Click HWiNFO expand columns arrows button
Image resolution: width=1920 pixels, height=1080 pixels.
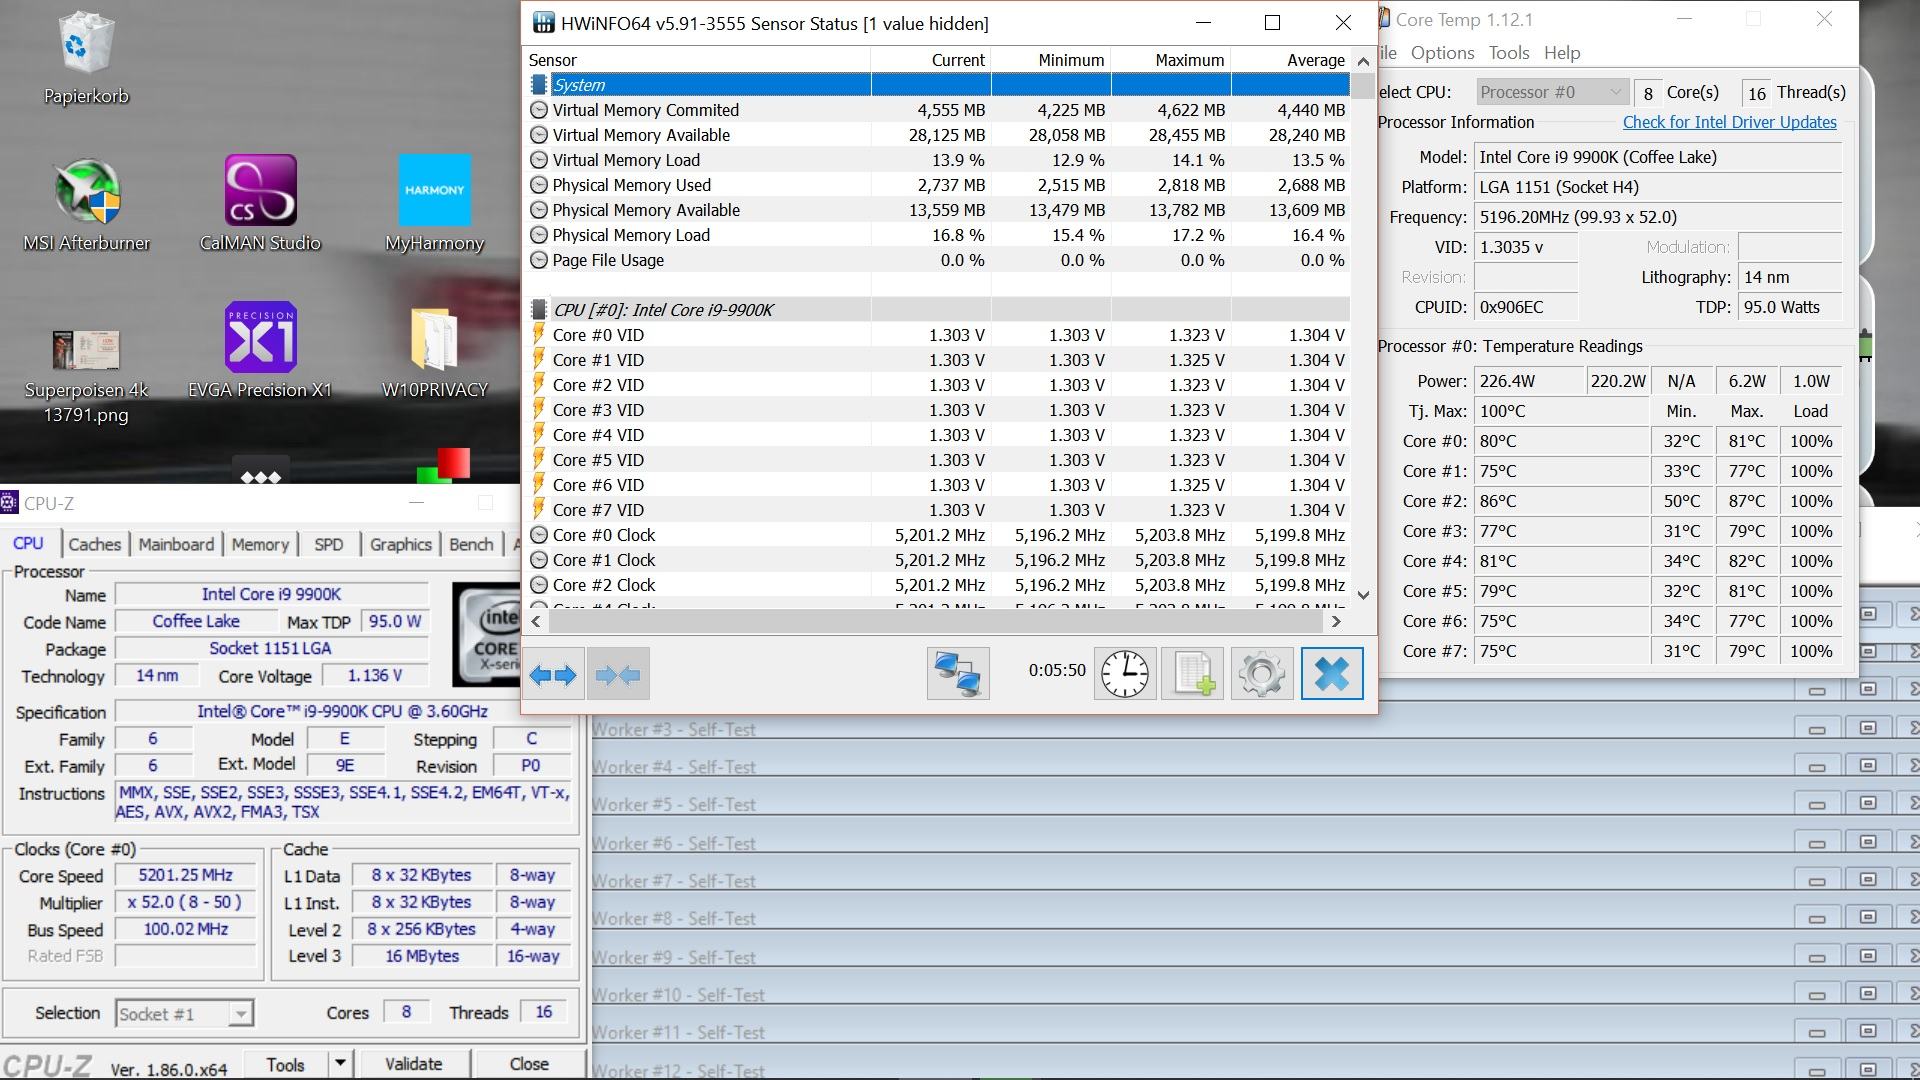[553, 675]
